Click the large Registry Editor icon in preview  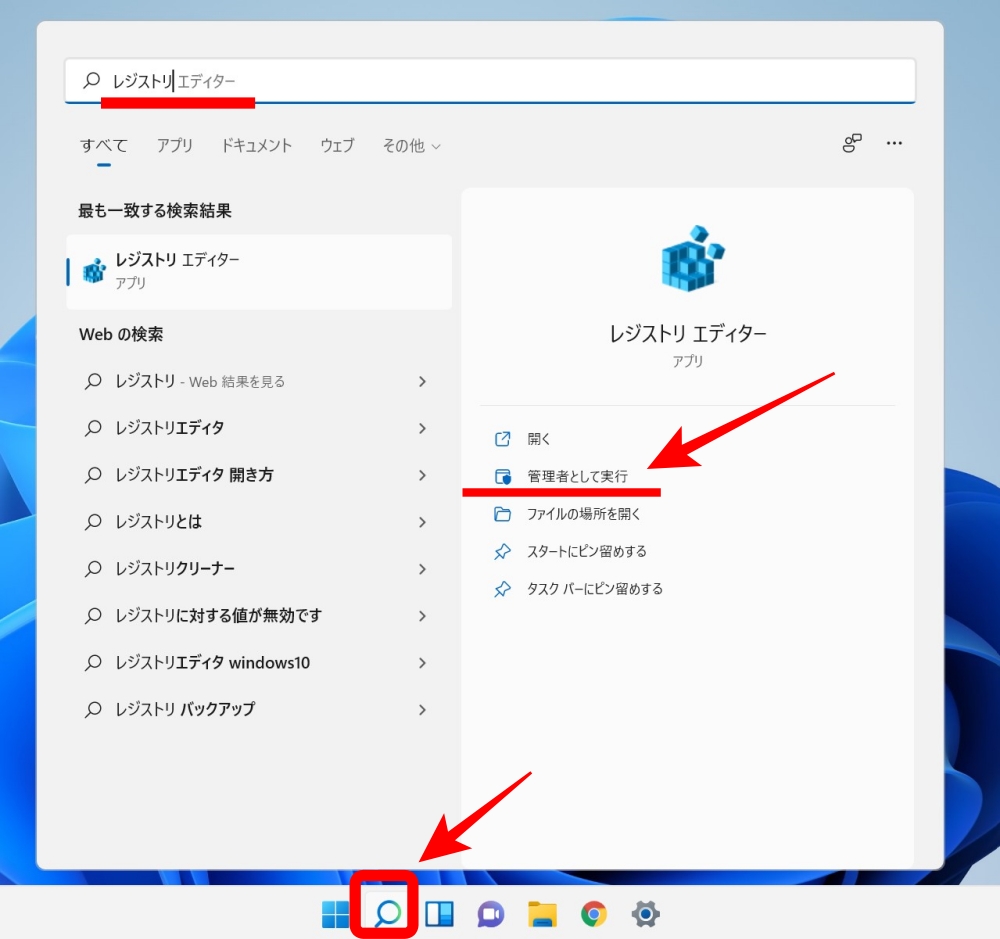[x=693, y=258]
